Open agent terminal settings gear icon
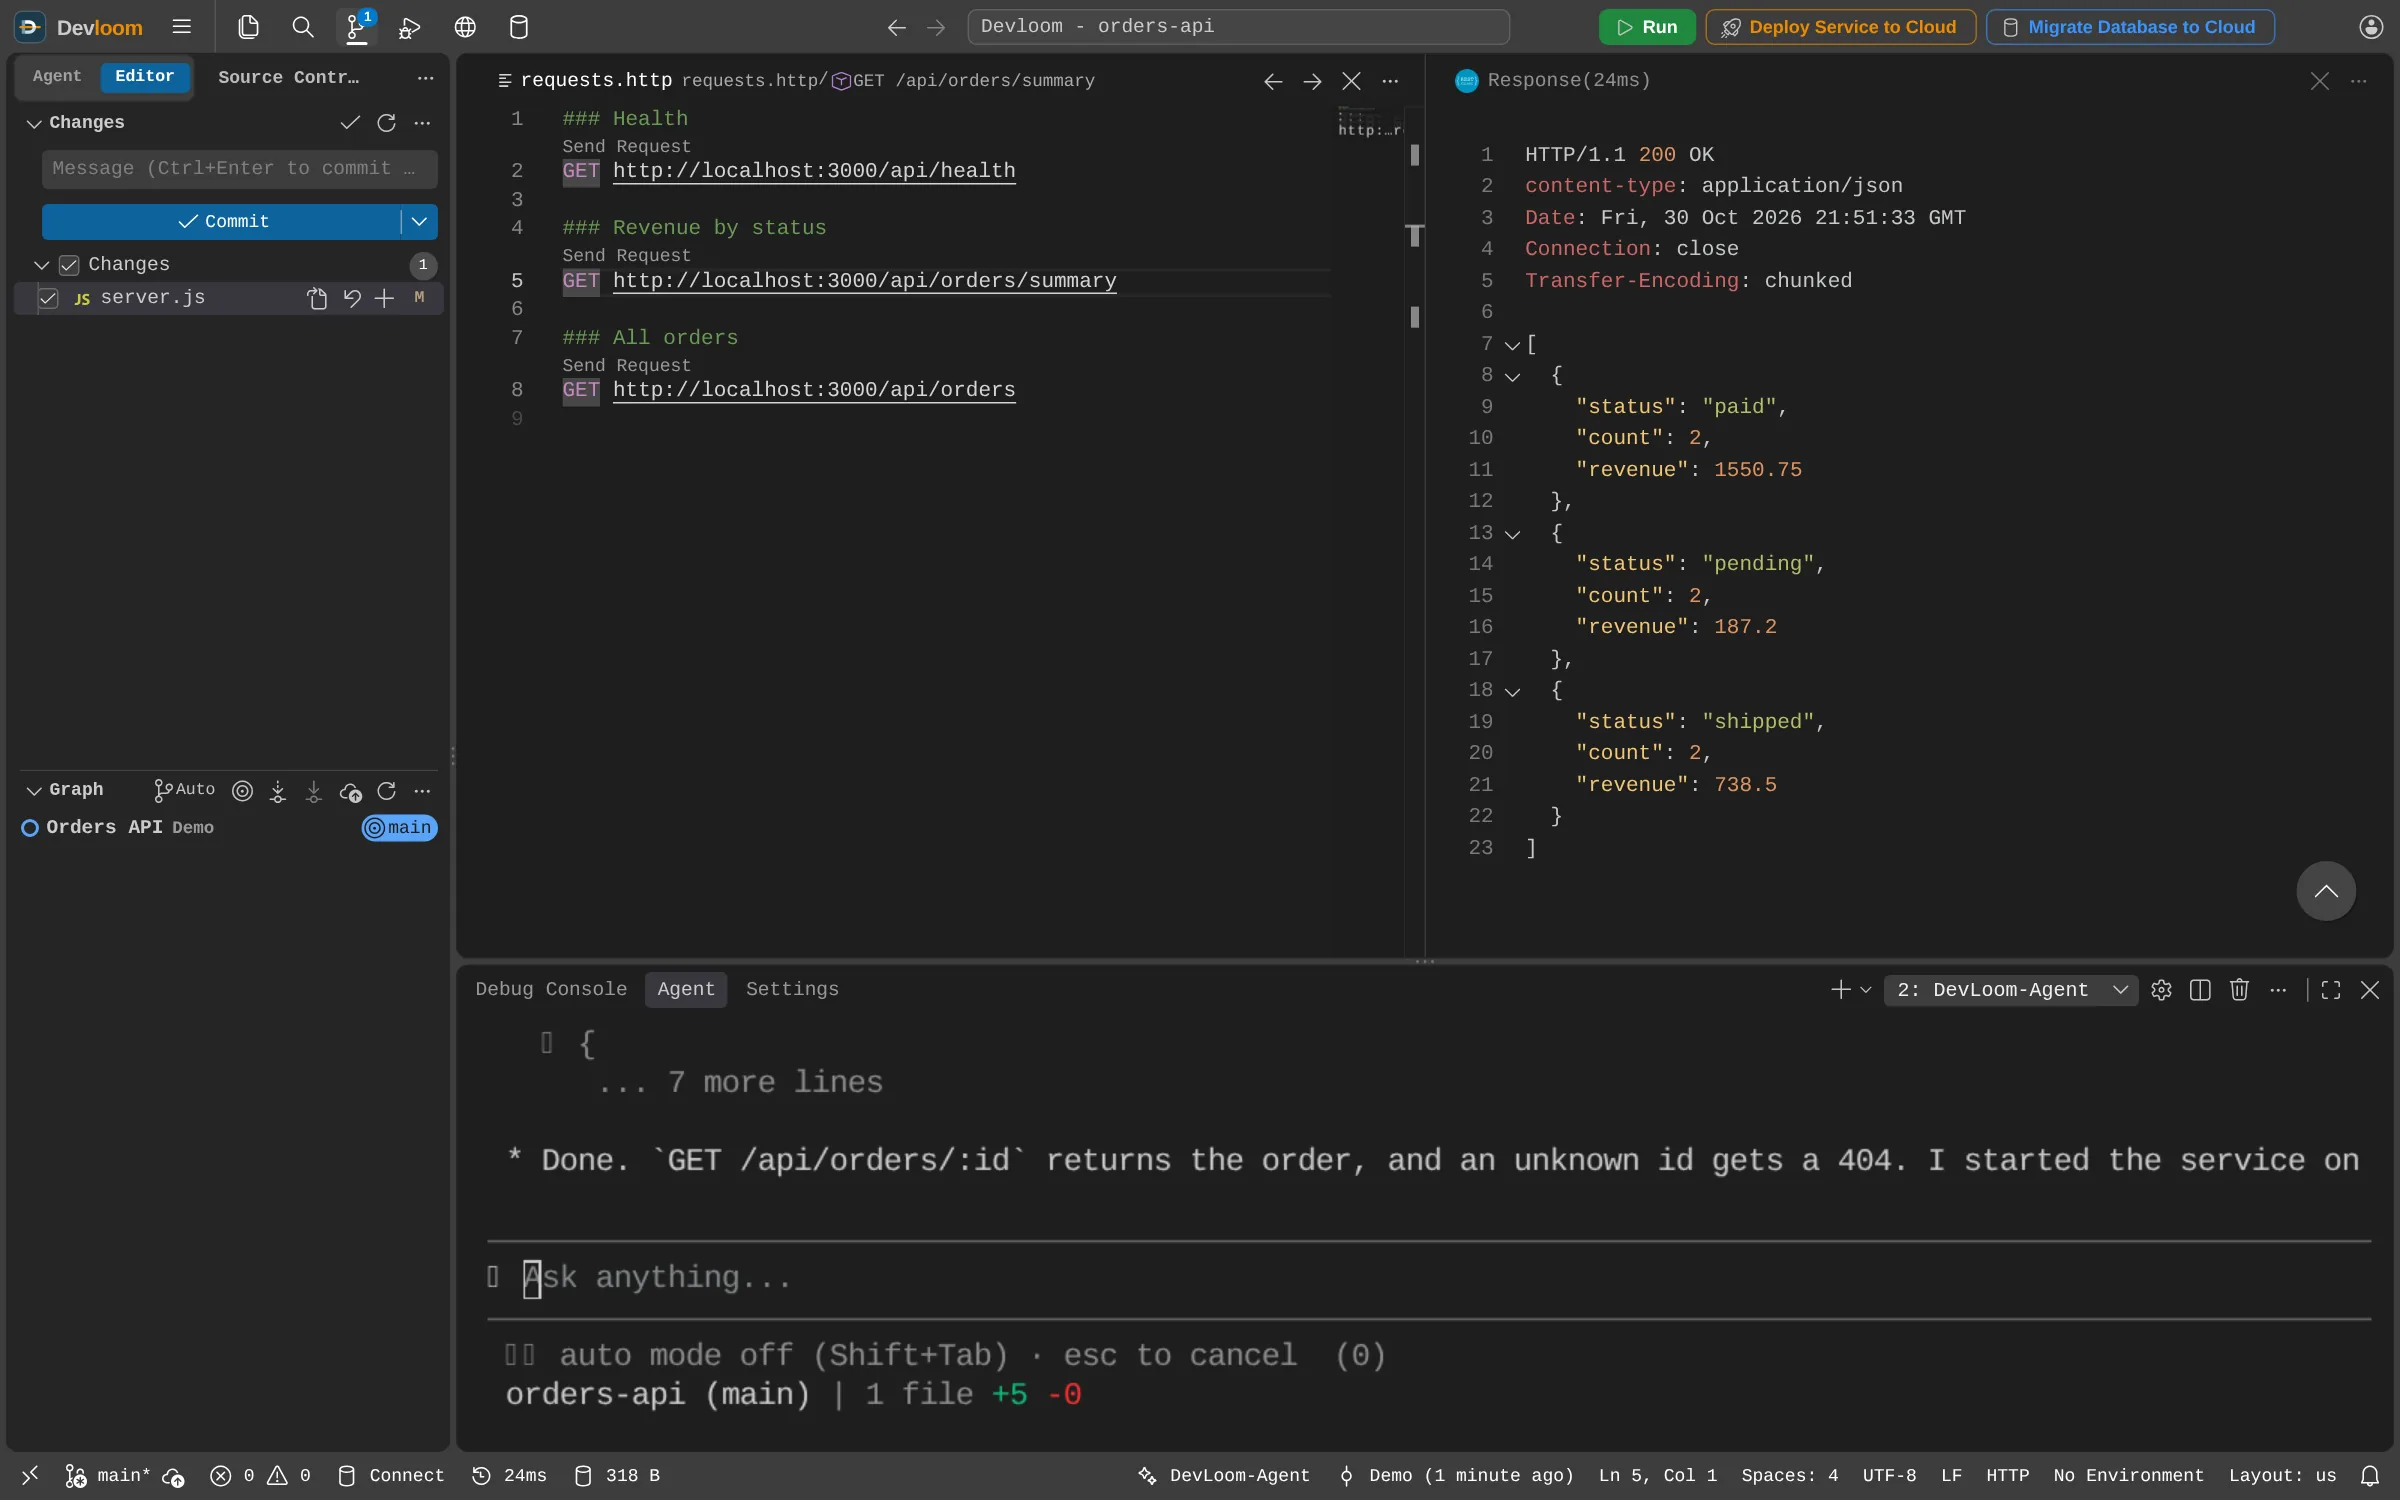2400x1500 pixels. pyautogui.click(x=2161, y=990)
